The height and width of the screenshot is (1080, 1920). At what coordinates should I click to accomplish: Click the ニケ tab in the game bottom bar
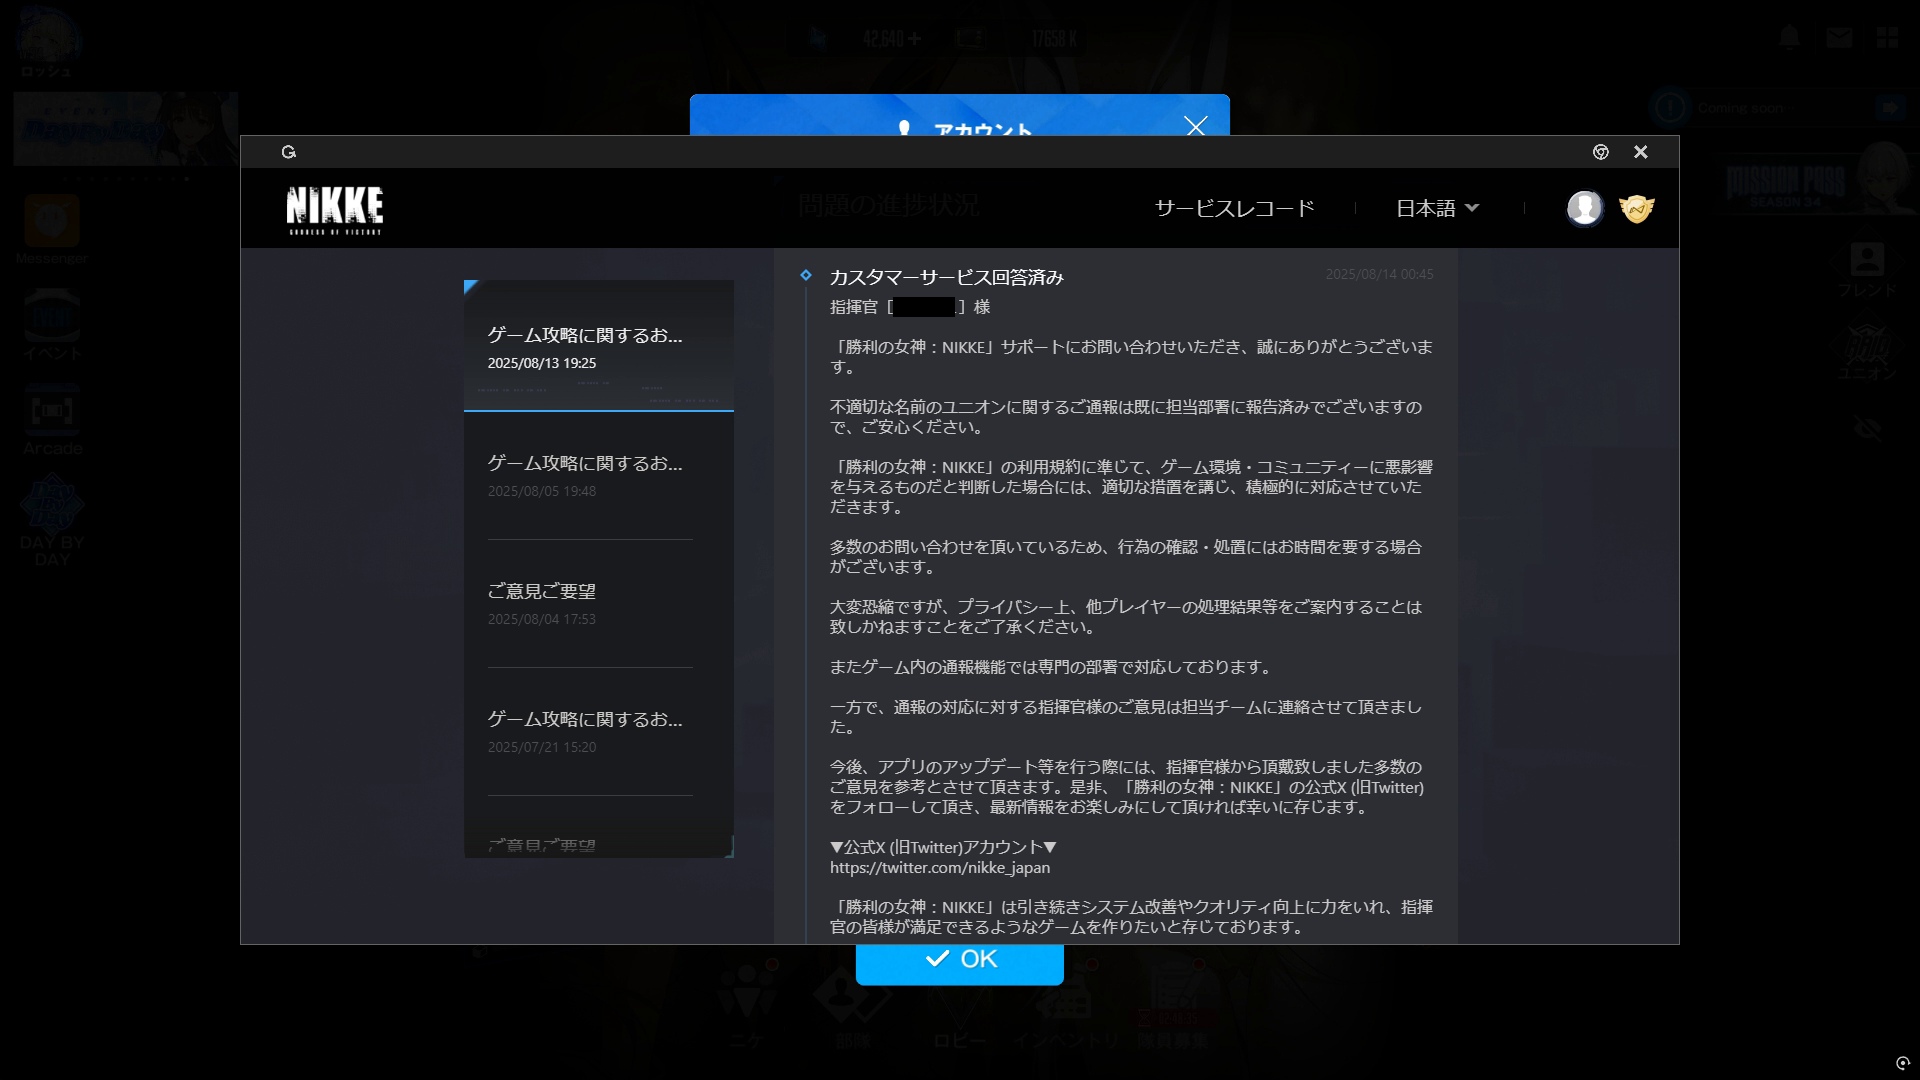coord(745,1008)
